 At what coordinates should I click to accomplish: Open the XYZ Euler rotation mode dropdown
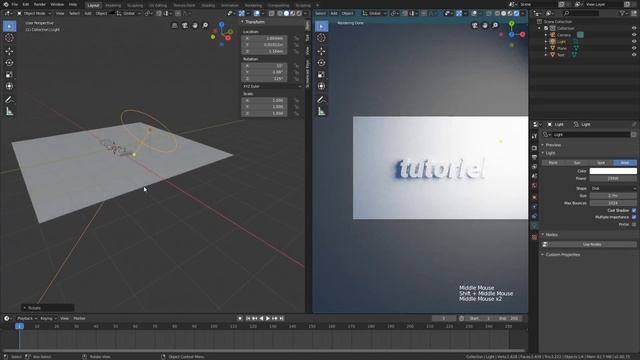(272, 87)
